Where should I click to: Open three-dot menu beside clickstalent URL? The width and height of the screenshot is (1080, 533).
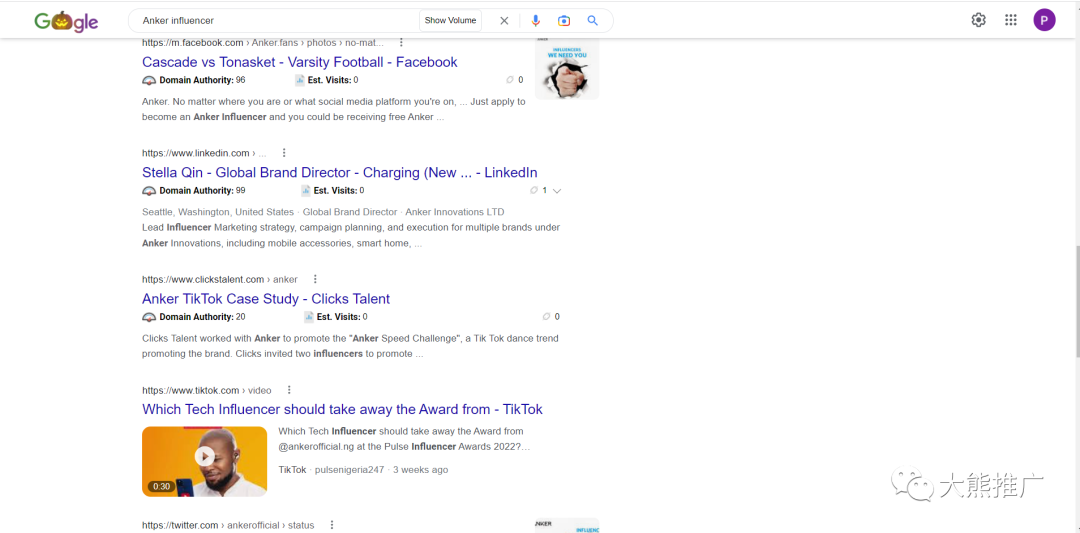pos(315,279)
